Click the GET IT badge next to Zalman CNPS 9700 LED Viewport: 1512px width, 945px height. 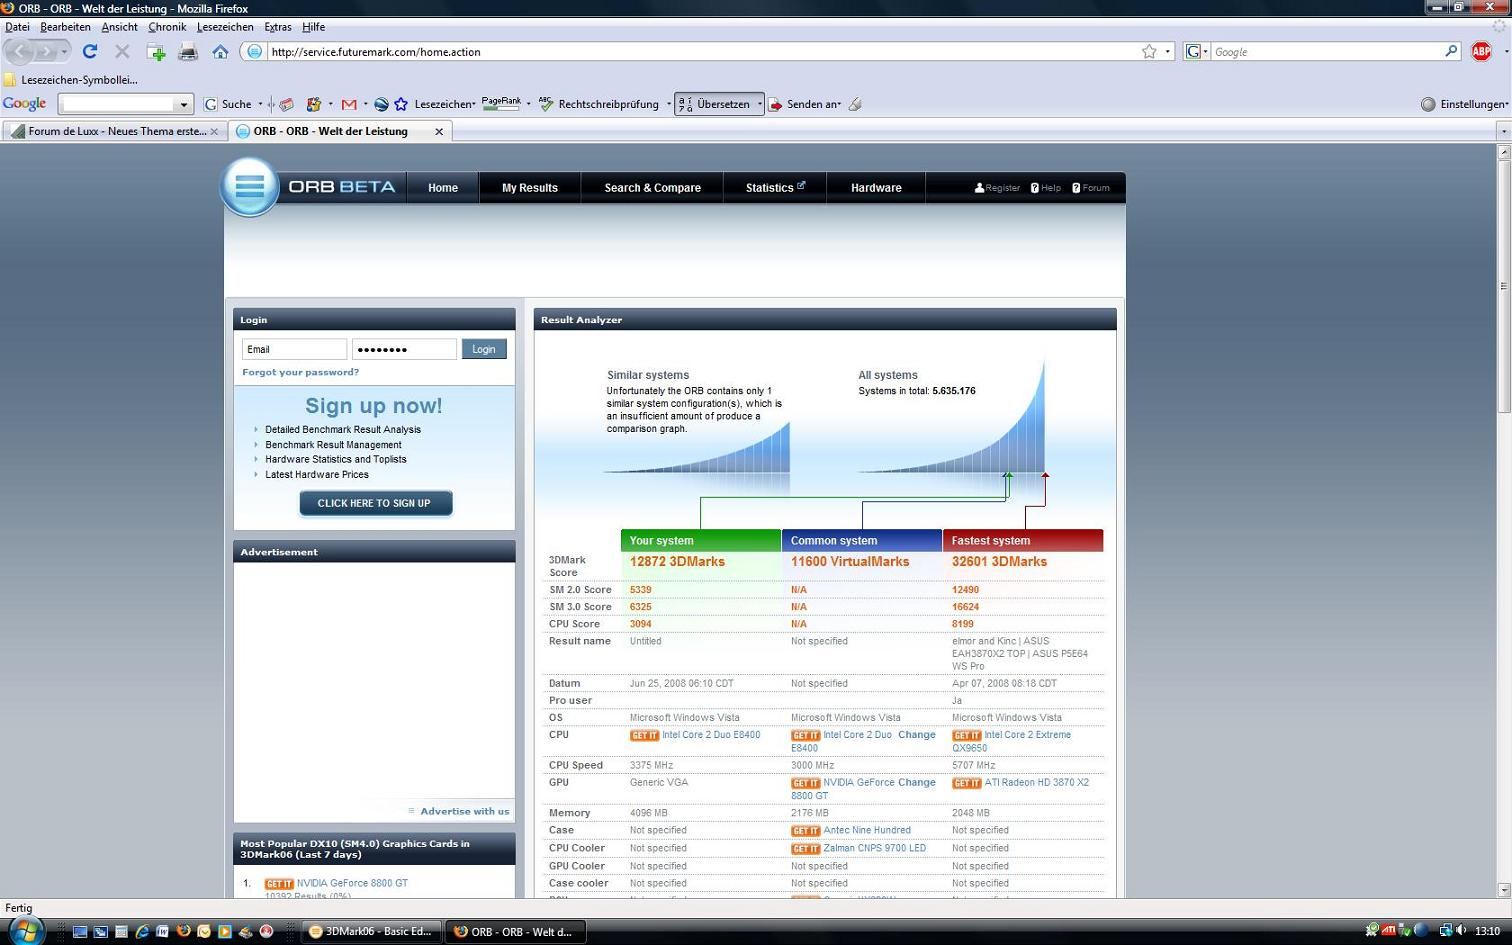coord(805,849)
